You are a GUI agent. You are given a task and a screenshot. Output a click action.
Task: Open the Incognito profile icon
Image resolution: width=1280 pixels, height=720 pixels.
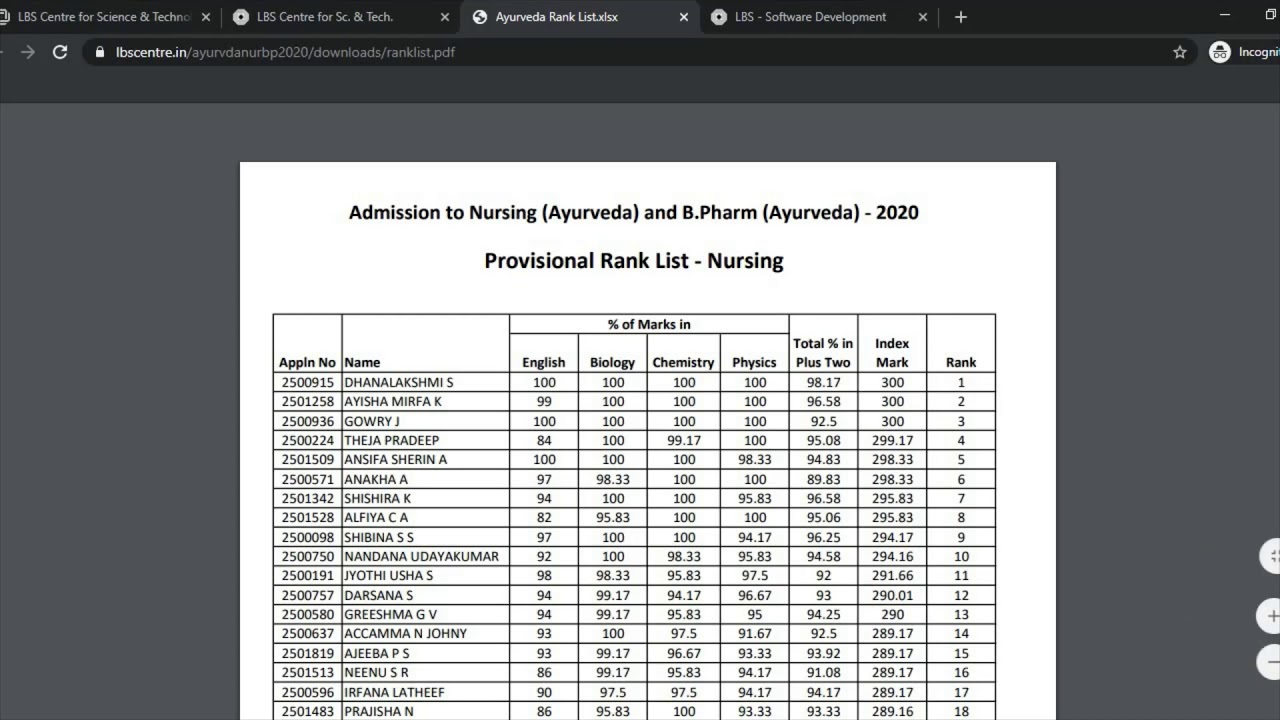click(1220, 52)
